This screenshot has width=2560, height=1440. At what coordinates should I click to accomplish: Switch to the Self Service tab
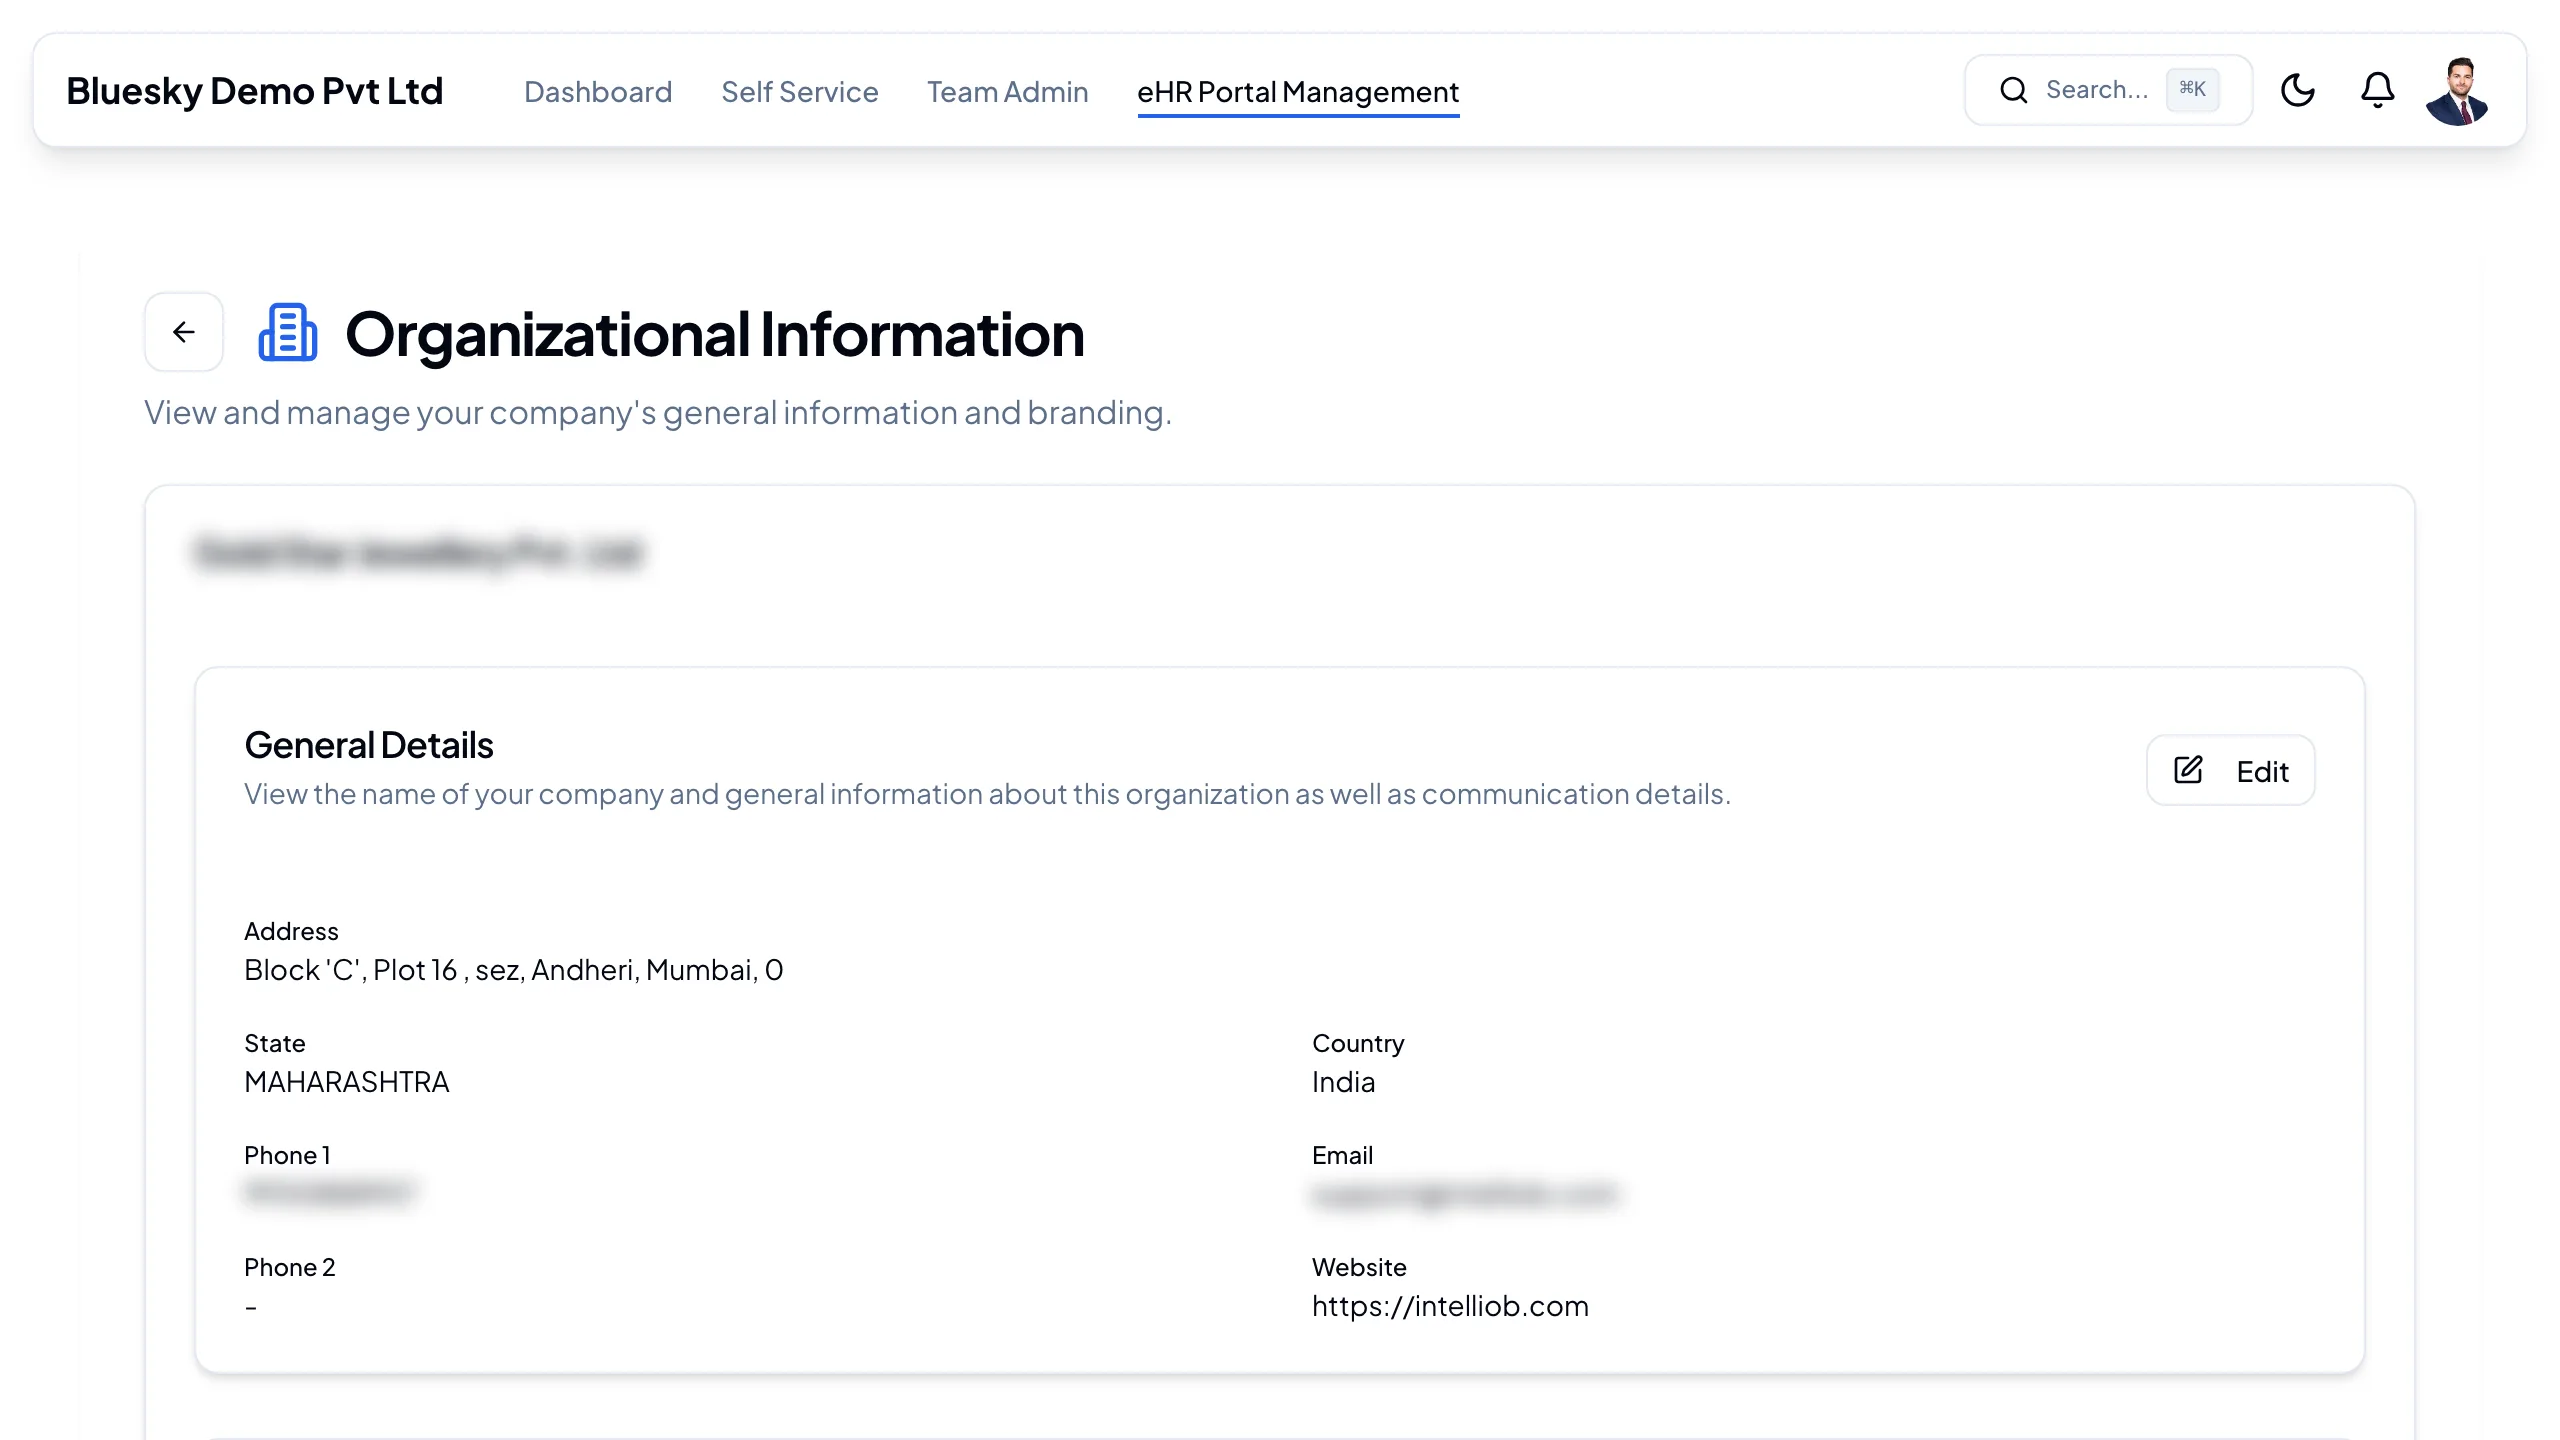click(800, 92)
